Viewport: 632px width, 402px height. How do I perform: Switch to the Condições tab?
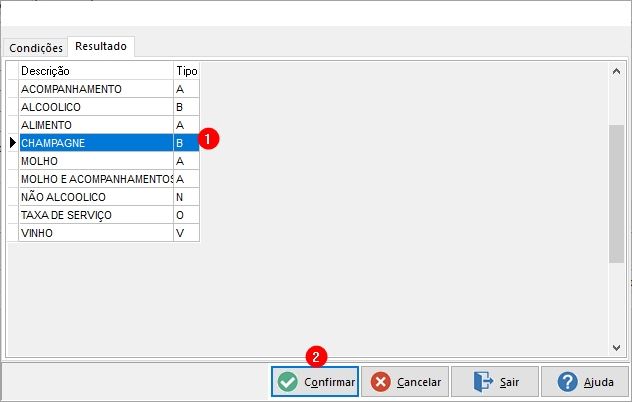pyautogui.click(x=36, y=48)
